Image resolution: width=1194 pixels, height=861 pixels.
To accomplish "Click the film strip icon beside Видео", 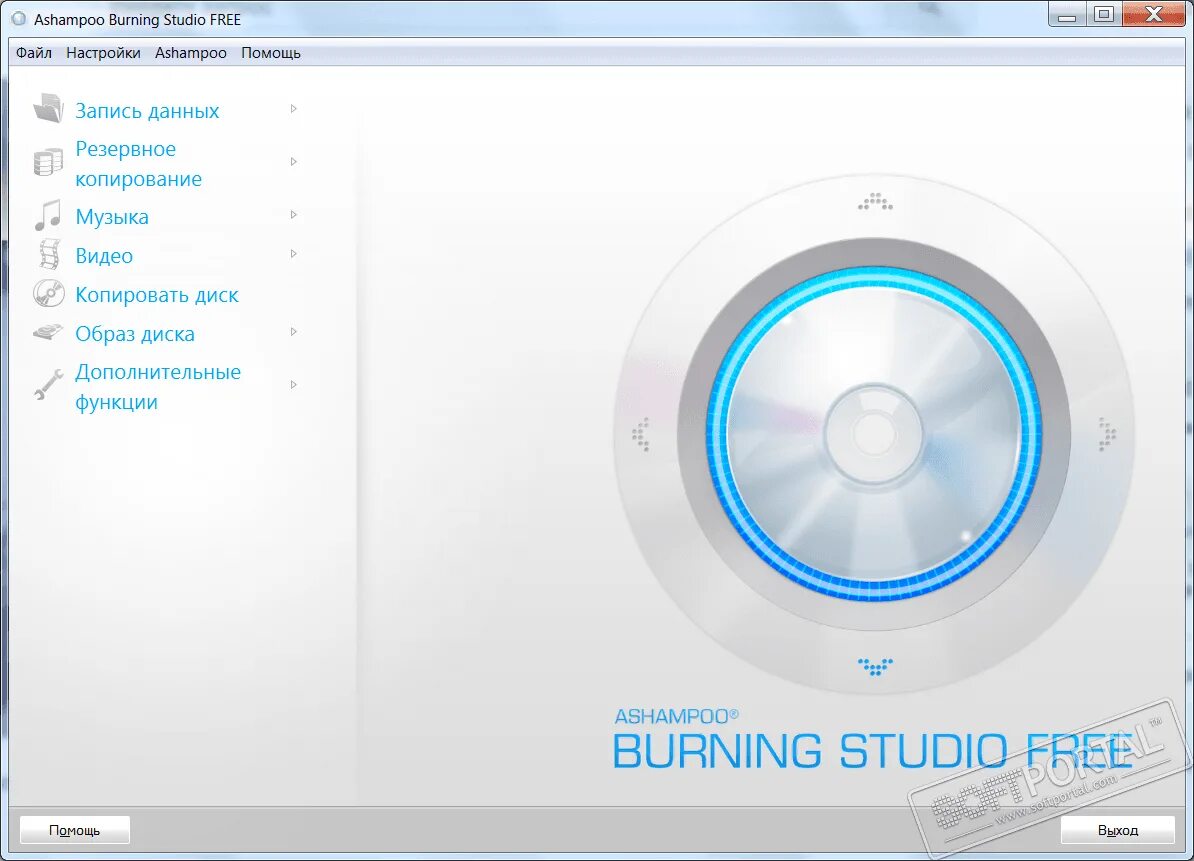I will point(49,254).
